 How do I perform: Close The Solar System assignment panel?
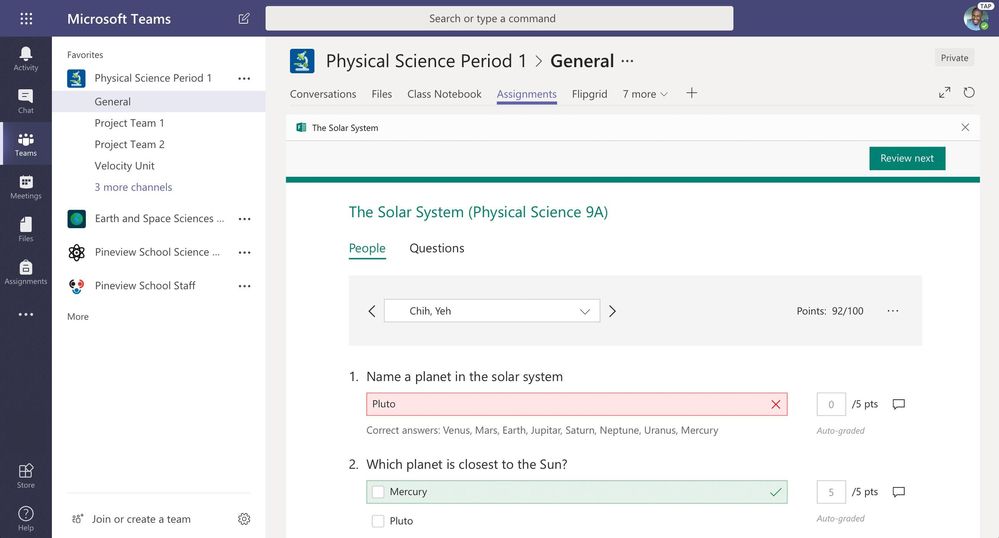coord(965,127)
